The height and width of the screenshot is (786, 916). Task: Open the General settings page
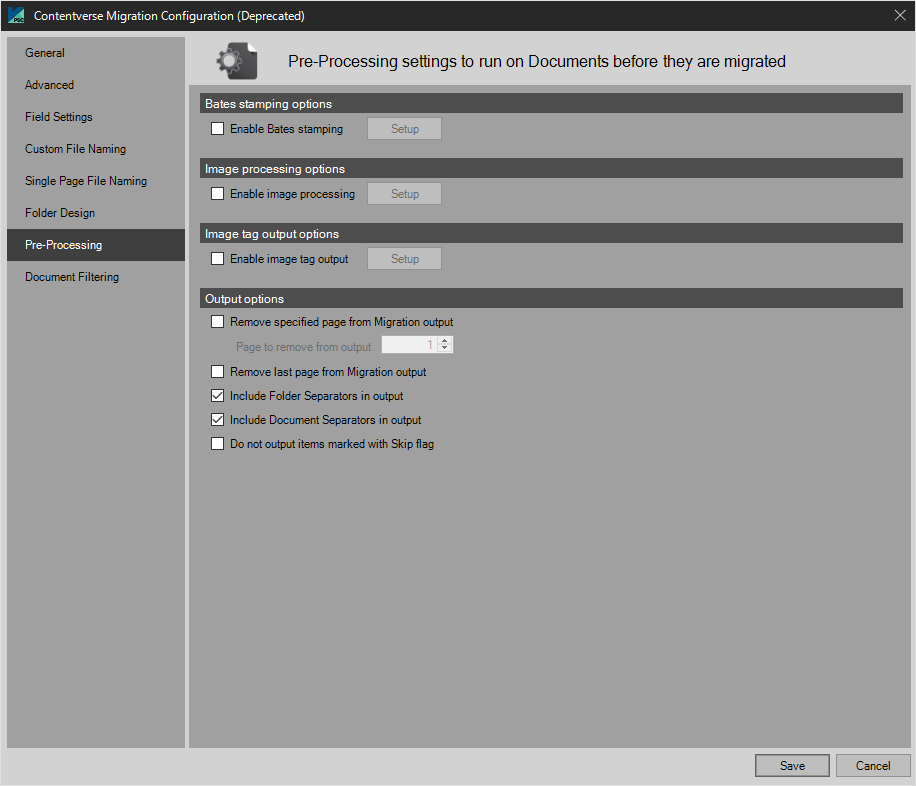tap(96, 53)
